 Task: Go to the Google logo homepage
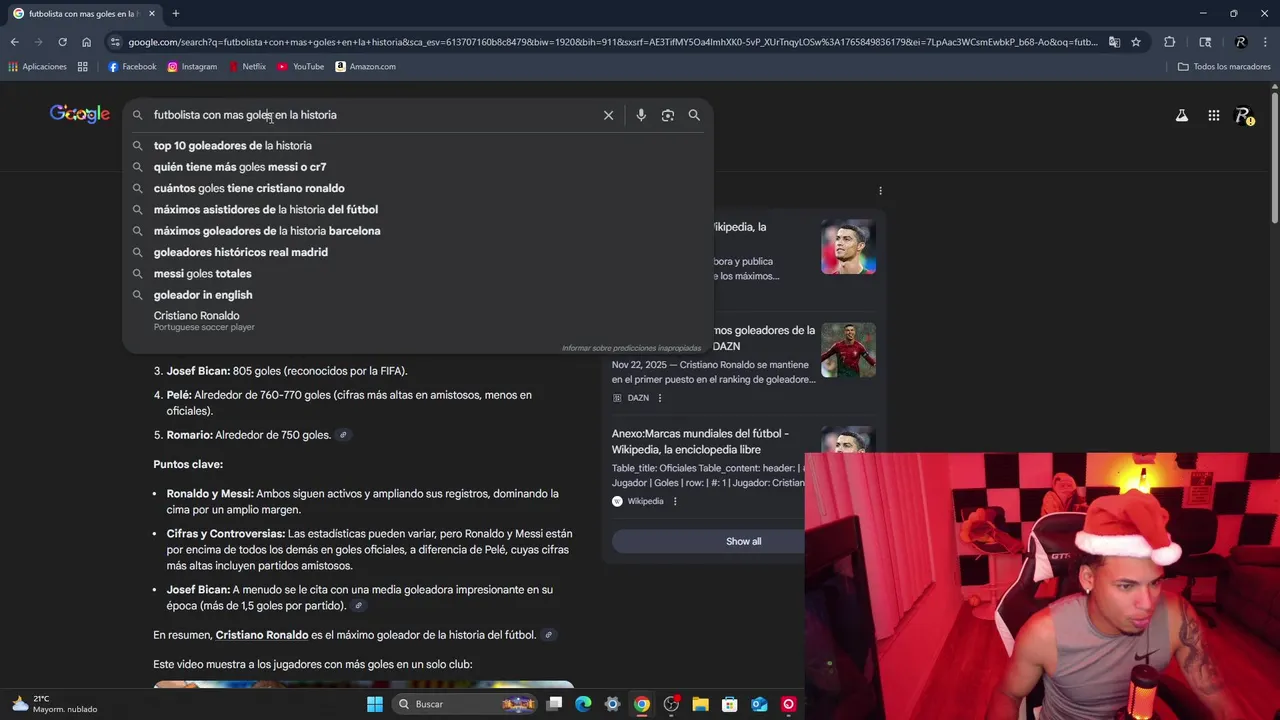(80, 114)
